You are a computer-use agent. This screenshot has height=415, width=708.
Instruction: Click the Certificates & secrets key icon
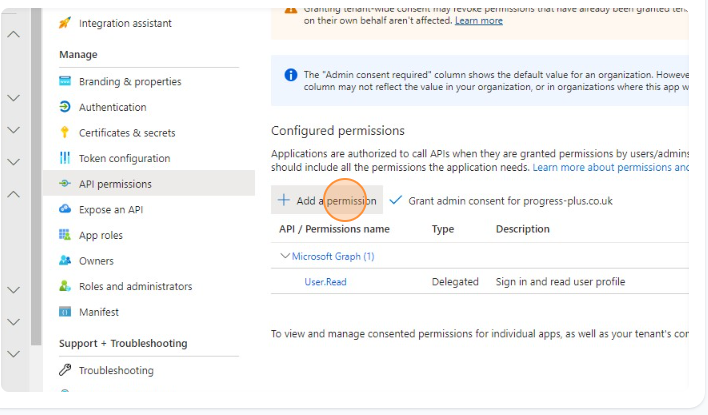point(65,133)
